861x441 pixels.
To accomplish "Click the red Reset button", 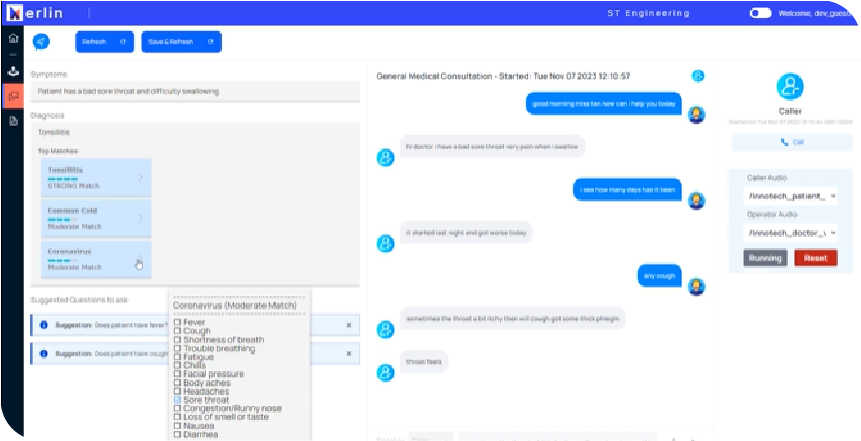I will 815,258.
